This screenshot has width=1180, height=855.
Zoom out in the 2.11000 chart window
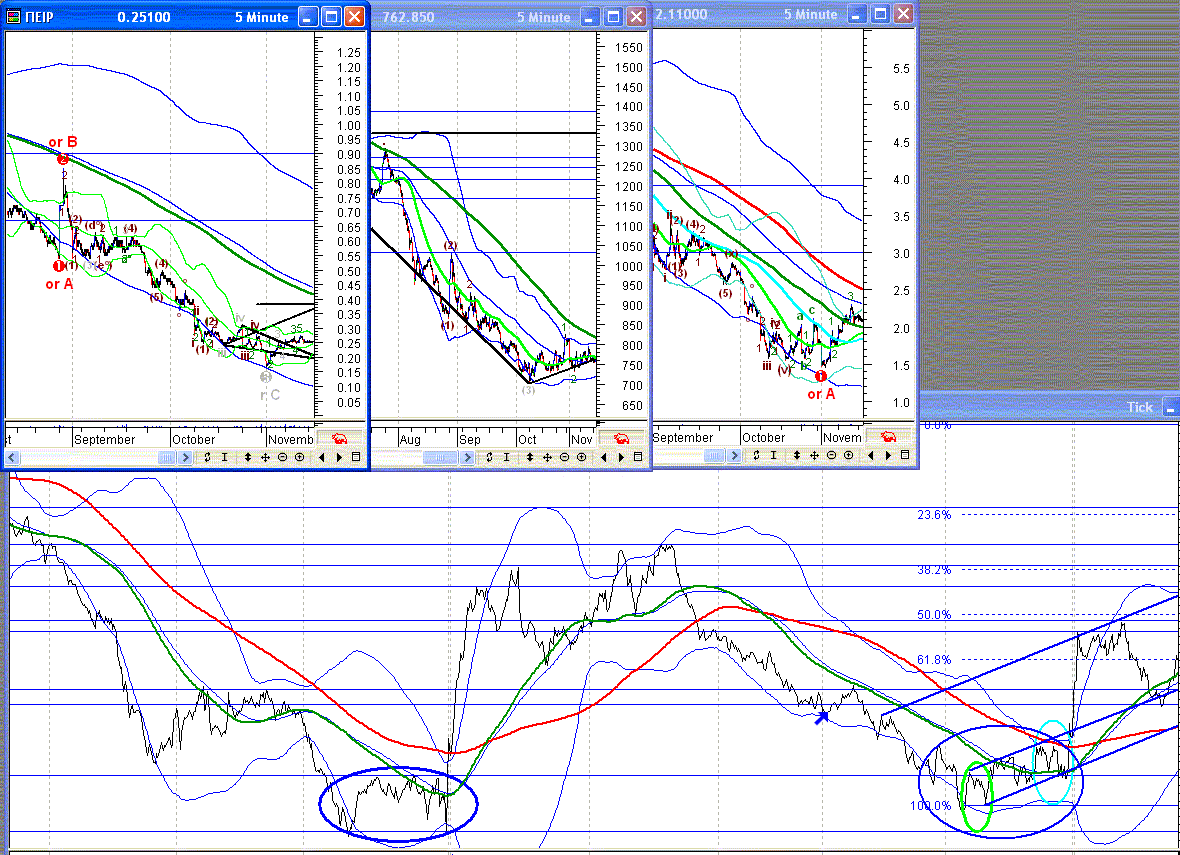click(832, 455)
